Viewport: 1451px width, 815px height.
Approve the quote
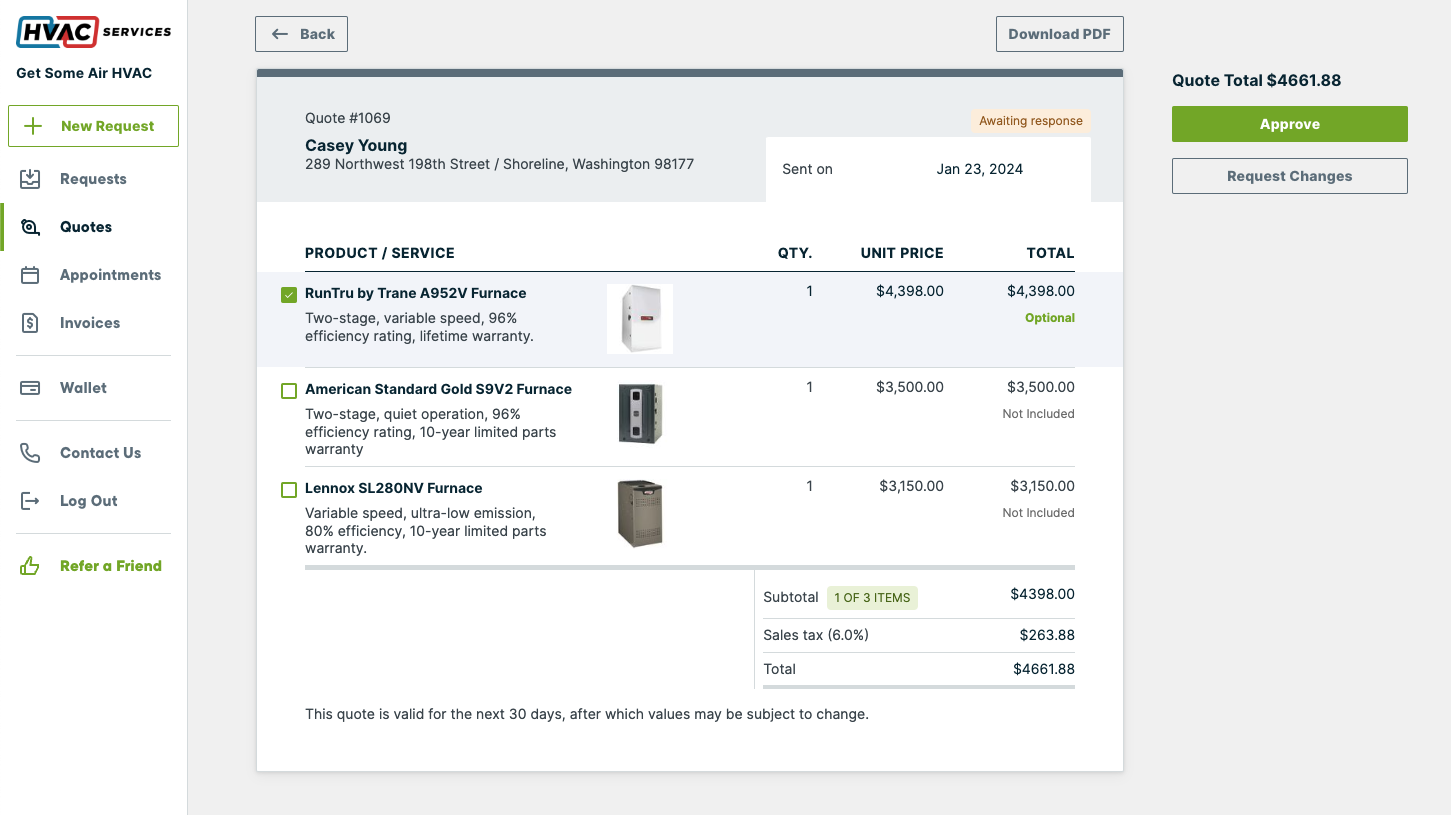point(1290,124)
